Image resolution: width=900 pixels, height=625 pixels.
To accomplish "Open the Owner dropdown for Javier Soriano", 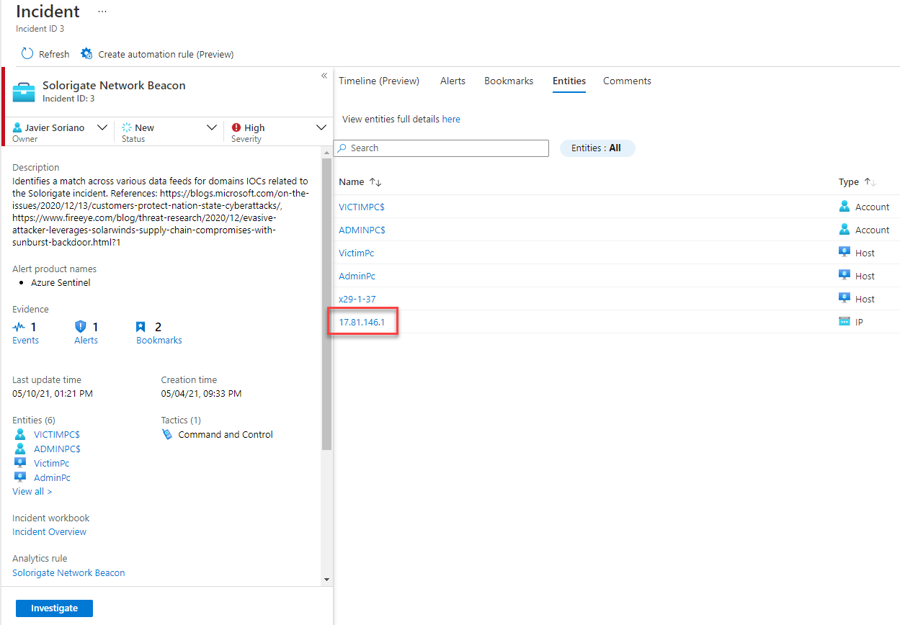I will [x=102, y=128].
